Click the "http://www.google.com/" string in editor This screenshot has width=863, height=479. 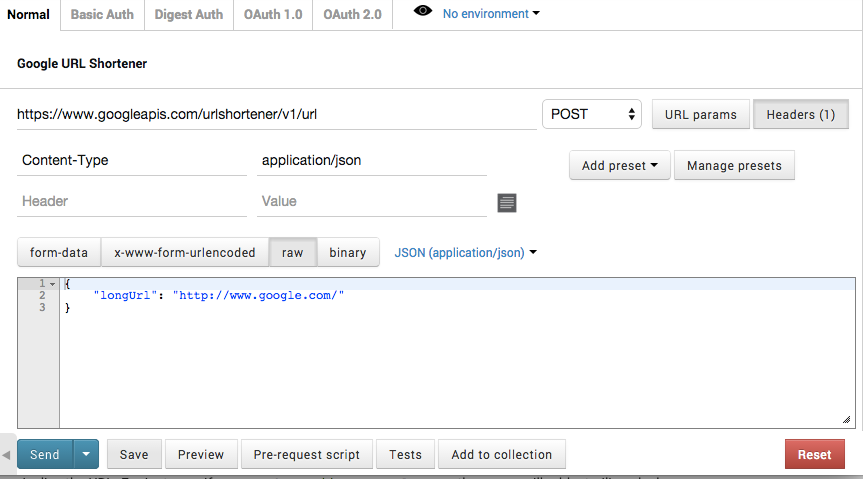[x=259, y=296]
